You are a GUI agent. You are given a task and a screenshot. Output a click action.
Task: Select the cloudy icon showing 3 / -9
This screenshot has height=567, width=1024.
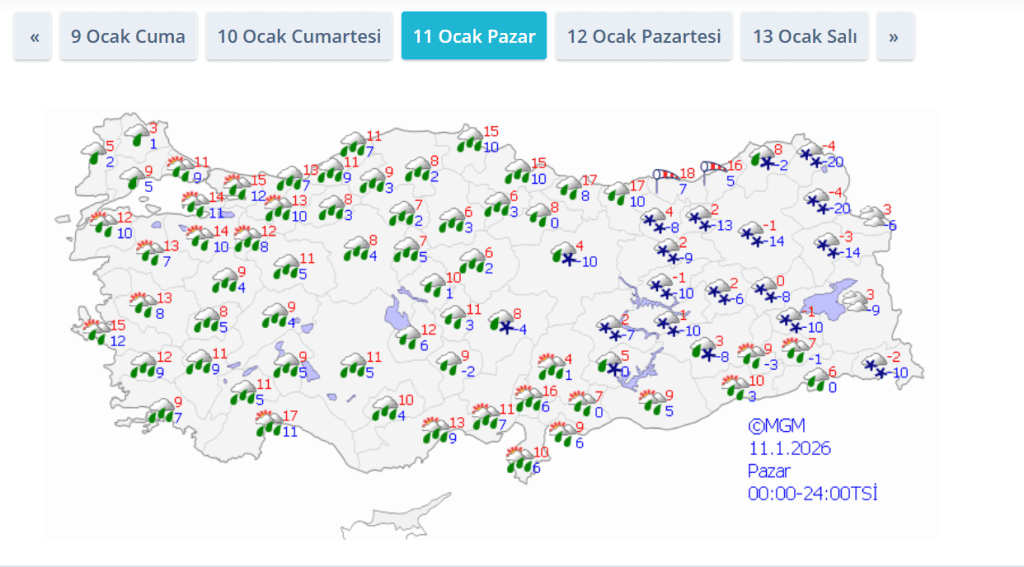[x=855, y=302]
